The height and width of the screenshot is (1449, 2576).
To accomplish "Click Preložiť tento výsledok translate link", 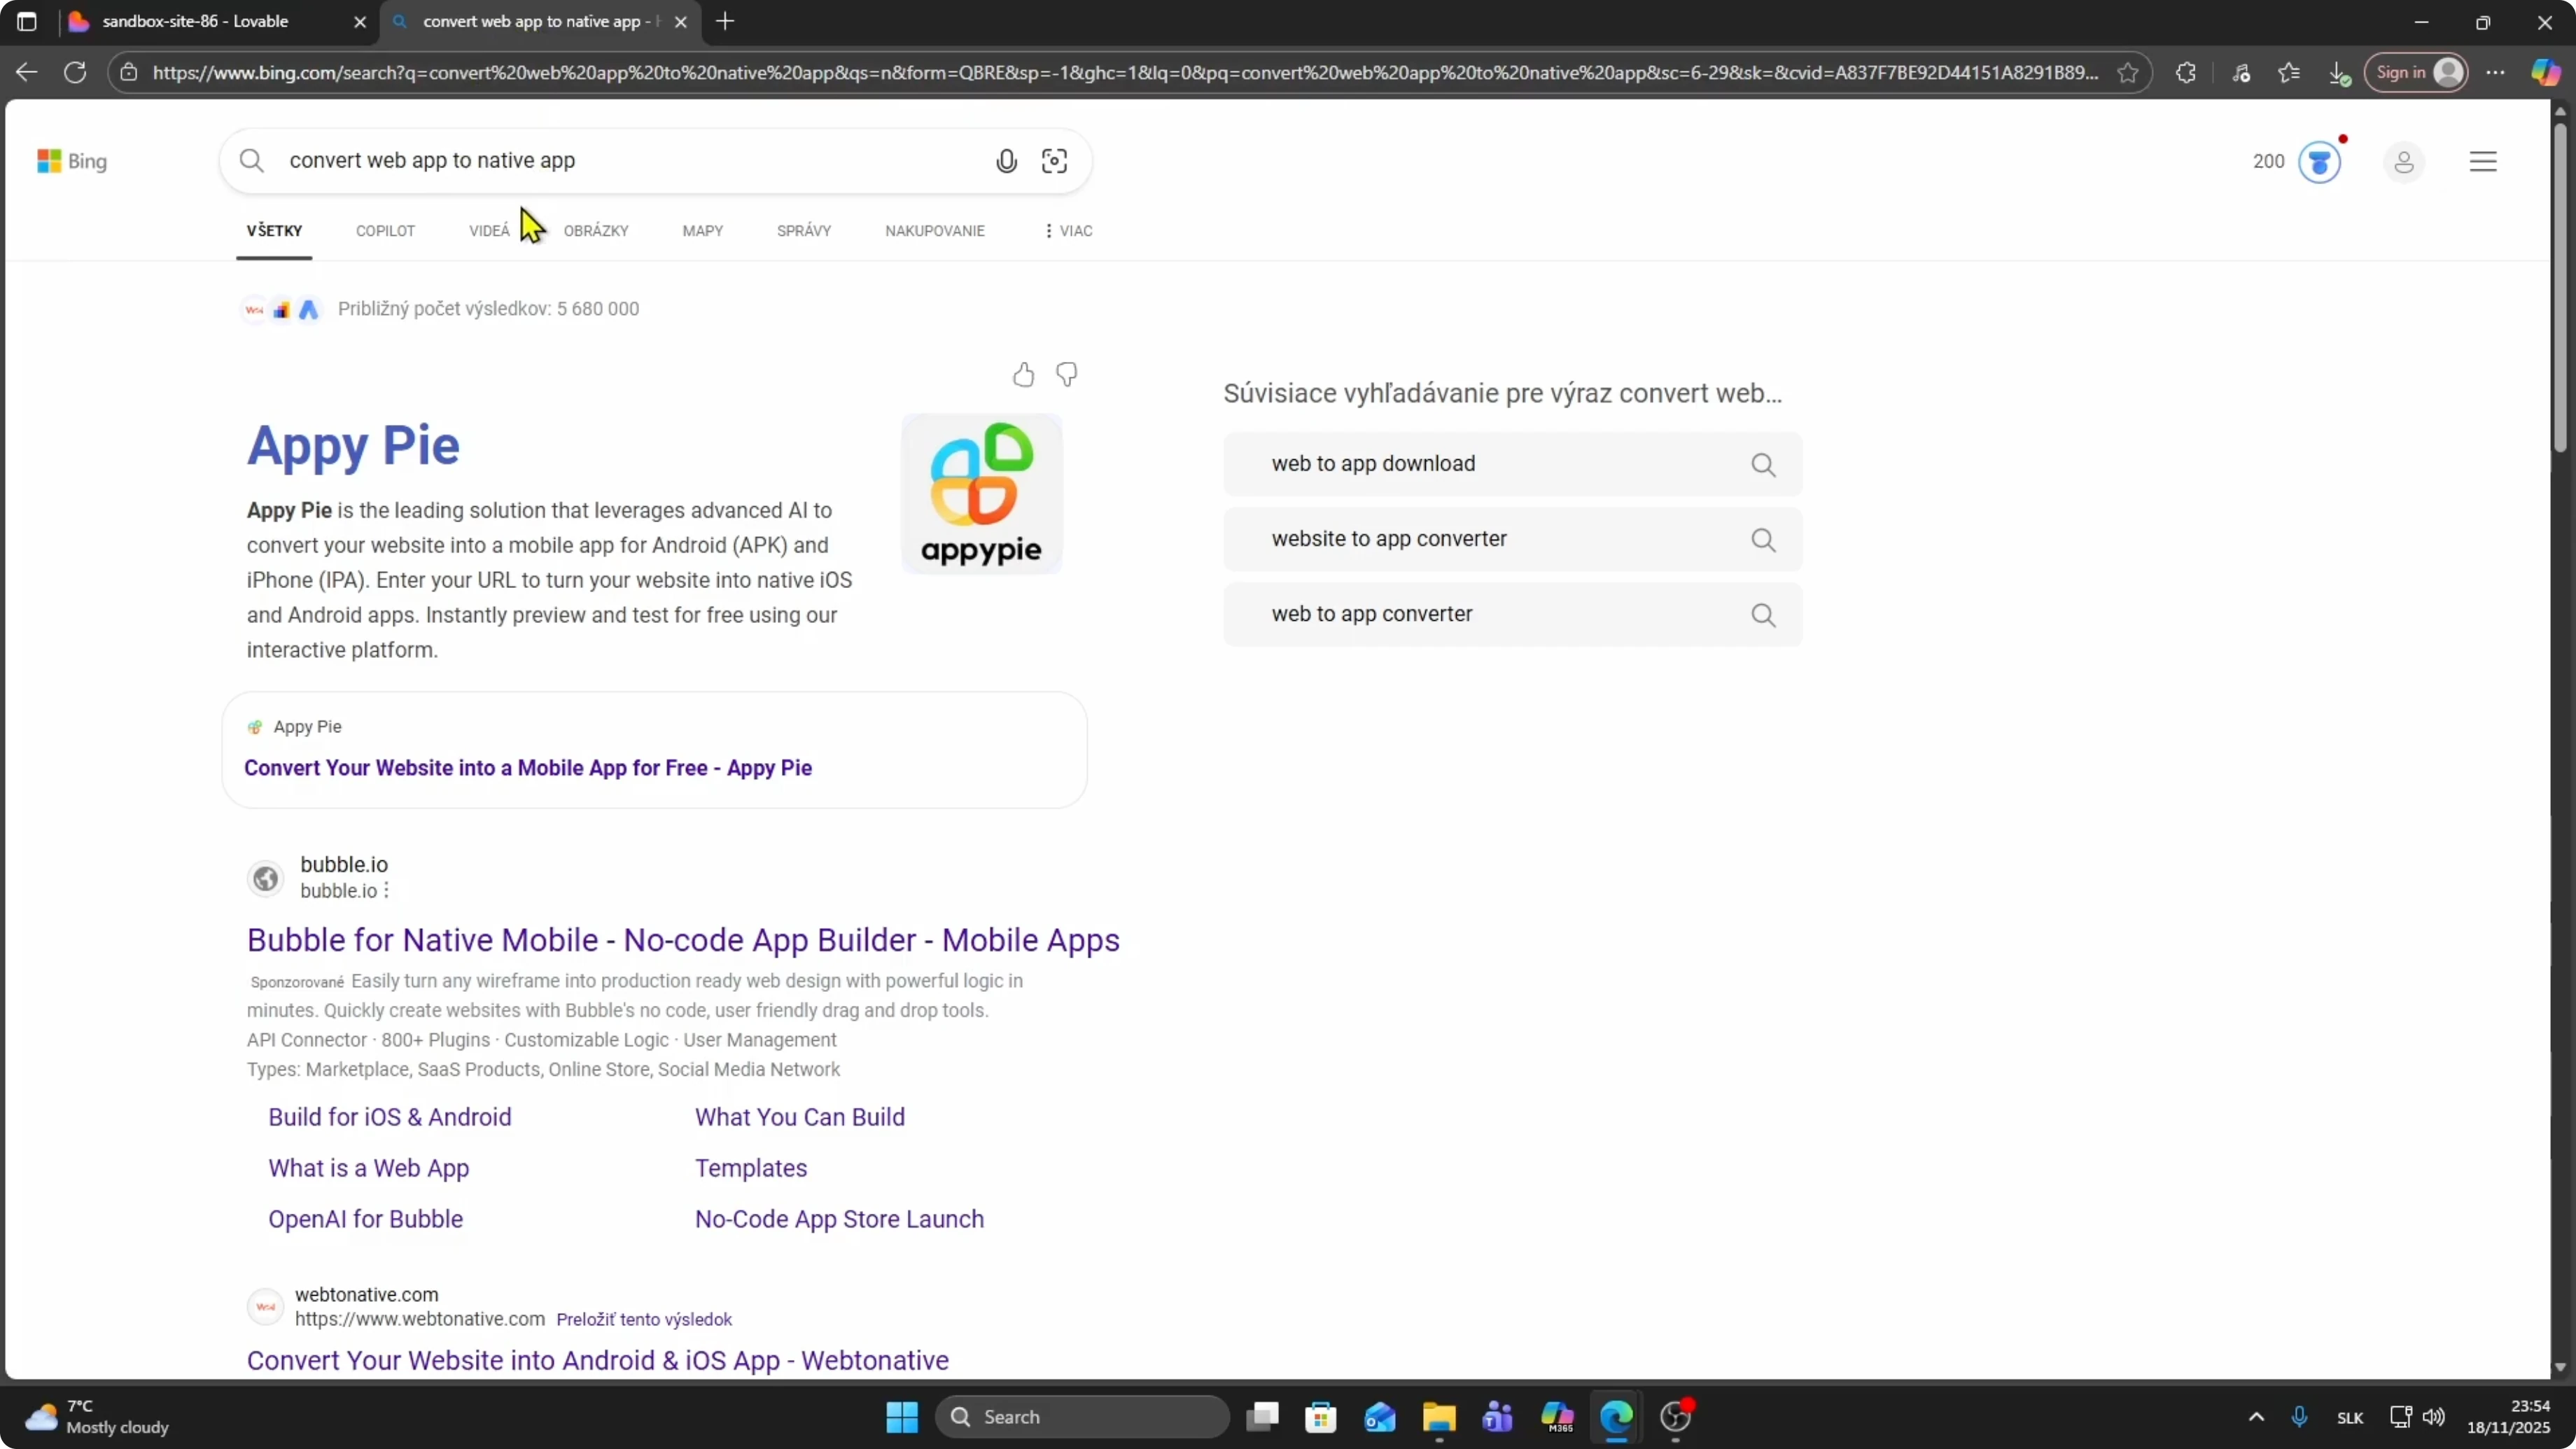I will tap(644, 1320).
